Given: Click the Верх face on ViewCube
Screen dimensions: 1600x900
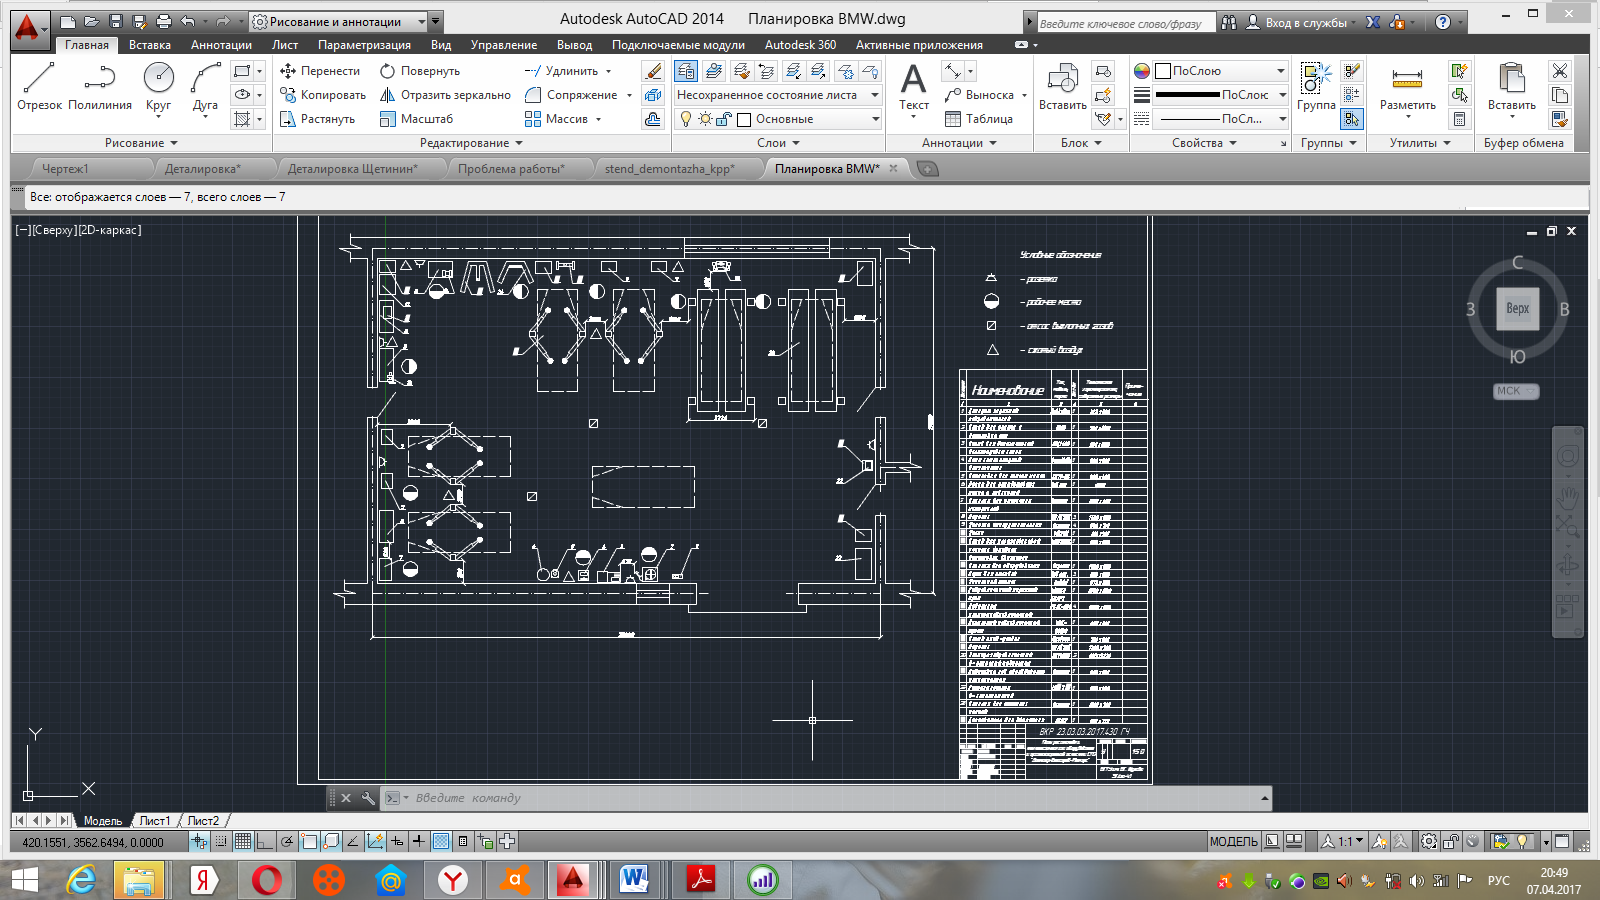Looking at the screenshot, I should coord(1517,309).
